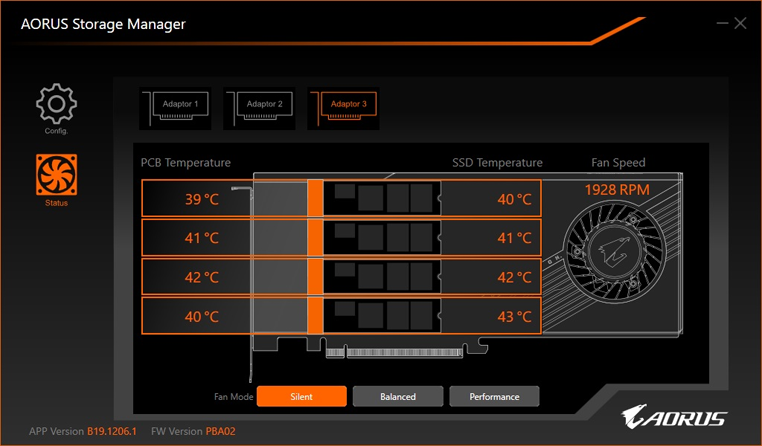
Task: Click the first SSD slot orange bar
Action: (x=315, y=198)
